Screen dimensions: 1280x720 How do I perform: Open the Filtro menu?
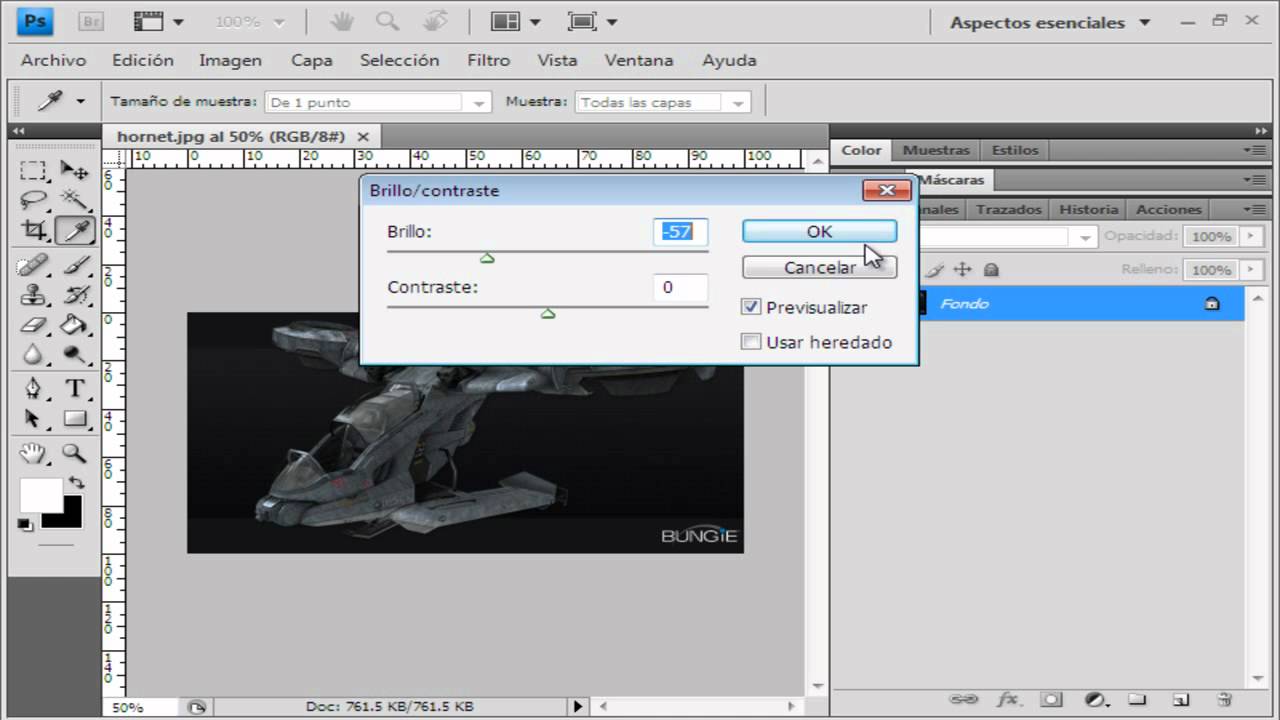click(488, 60)
